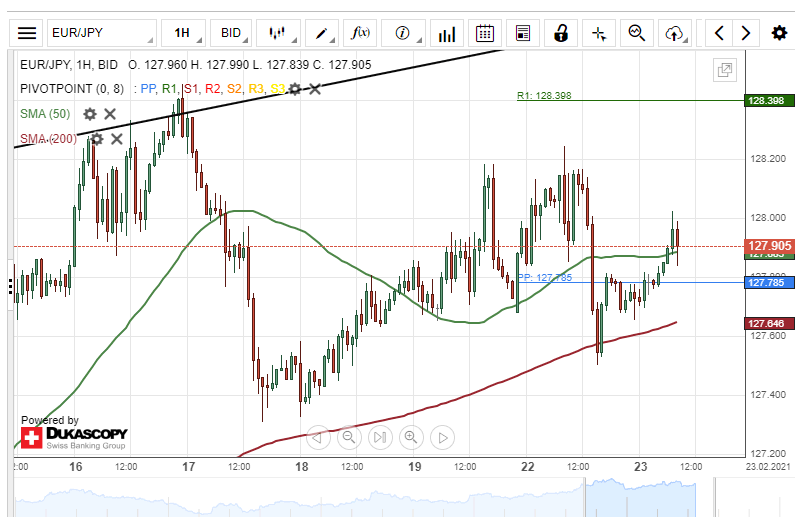This screenshot has width=800, height=522.
Task: Remove the SMA (50) indicator
Action: 110,114
